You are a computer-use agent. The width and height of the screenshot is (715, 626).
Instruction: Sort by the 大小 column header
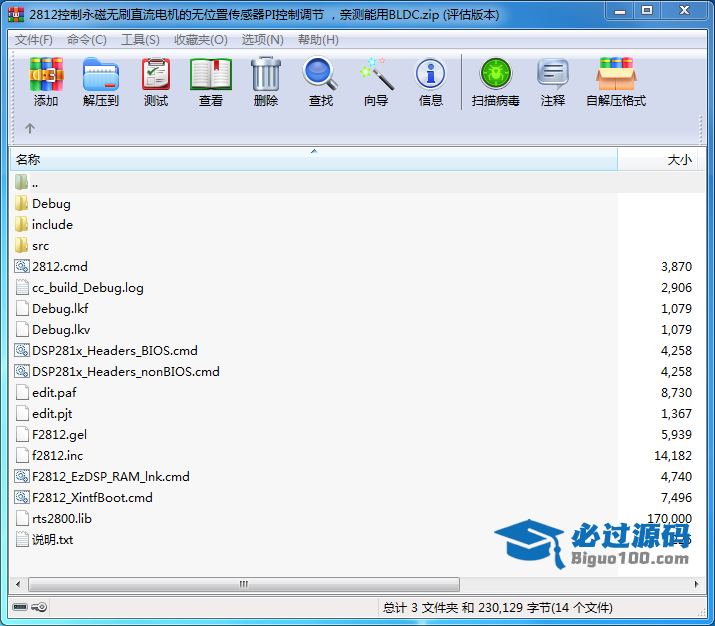(658, 160)
